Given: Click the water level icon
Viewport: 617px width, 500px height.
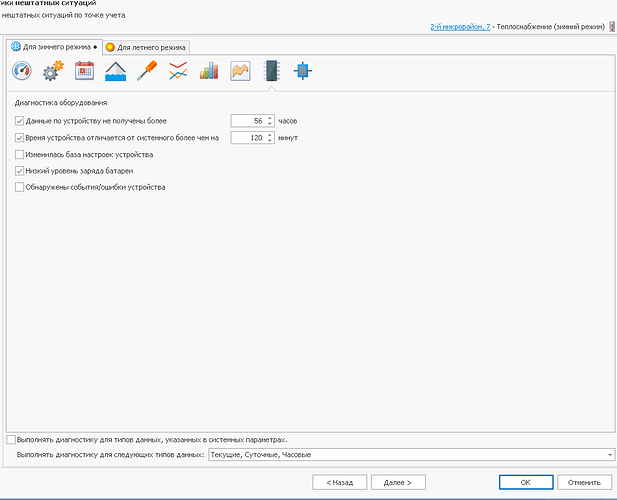Looking at the screenshot, I should tap(115, 71).
